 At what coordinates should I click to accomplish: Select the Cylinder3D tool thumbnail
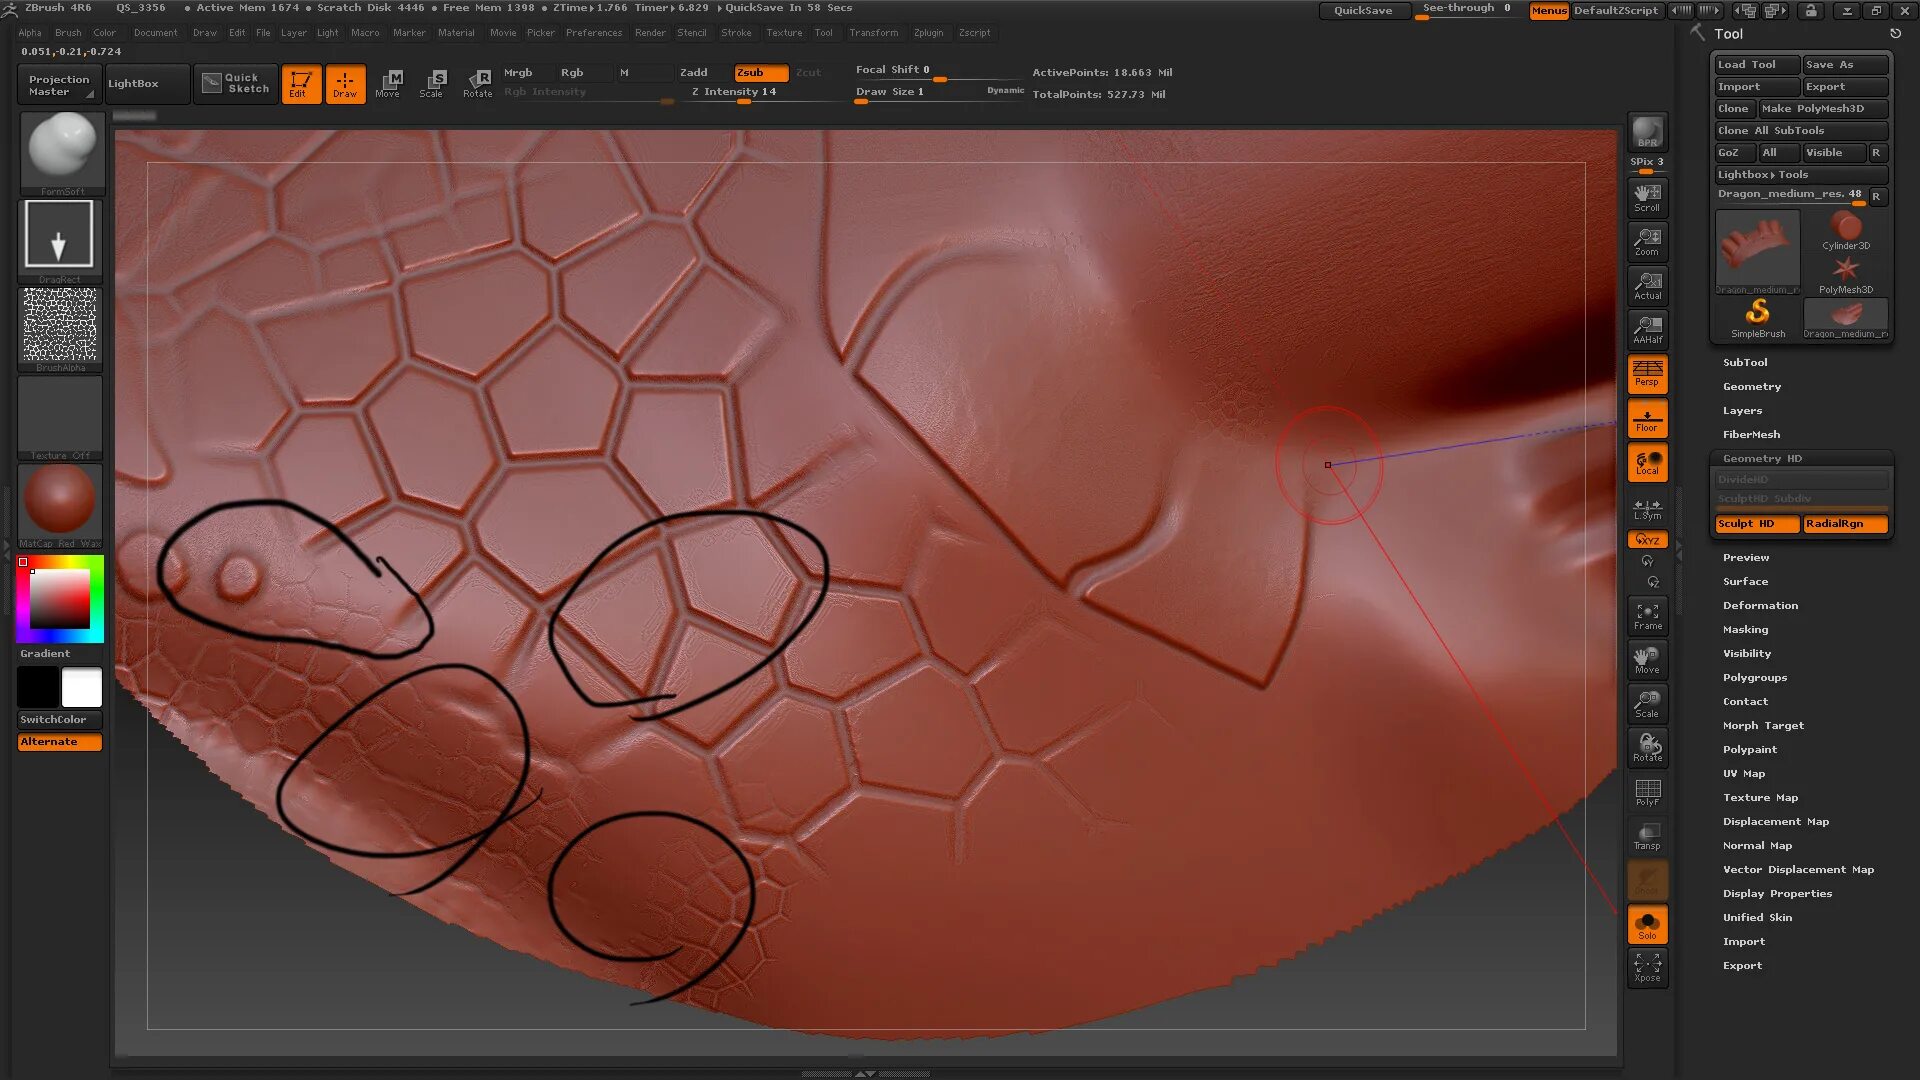[1845, 232]
